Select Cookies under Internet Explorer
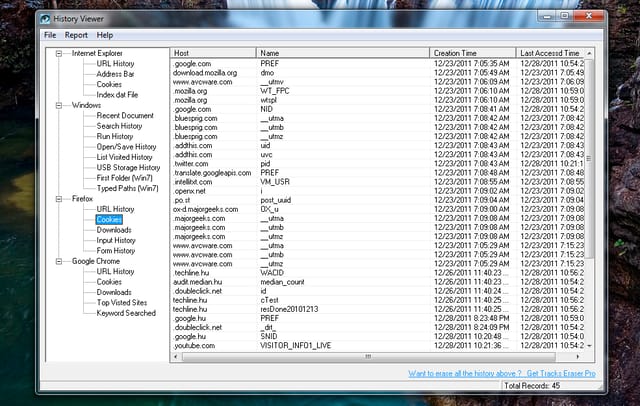Viewport: 640px width, 406px height. click(109, 84)
